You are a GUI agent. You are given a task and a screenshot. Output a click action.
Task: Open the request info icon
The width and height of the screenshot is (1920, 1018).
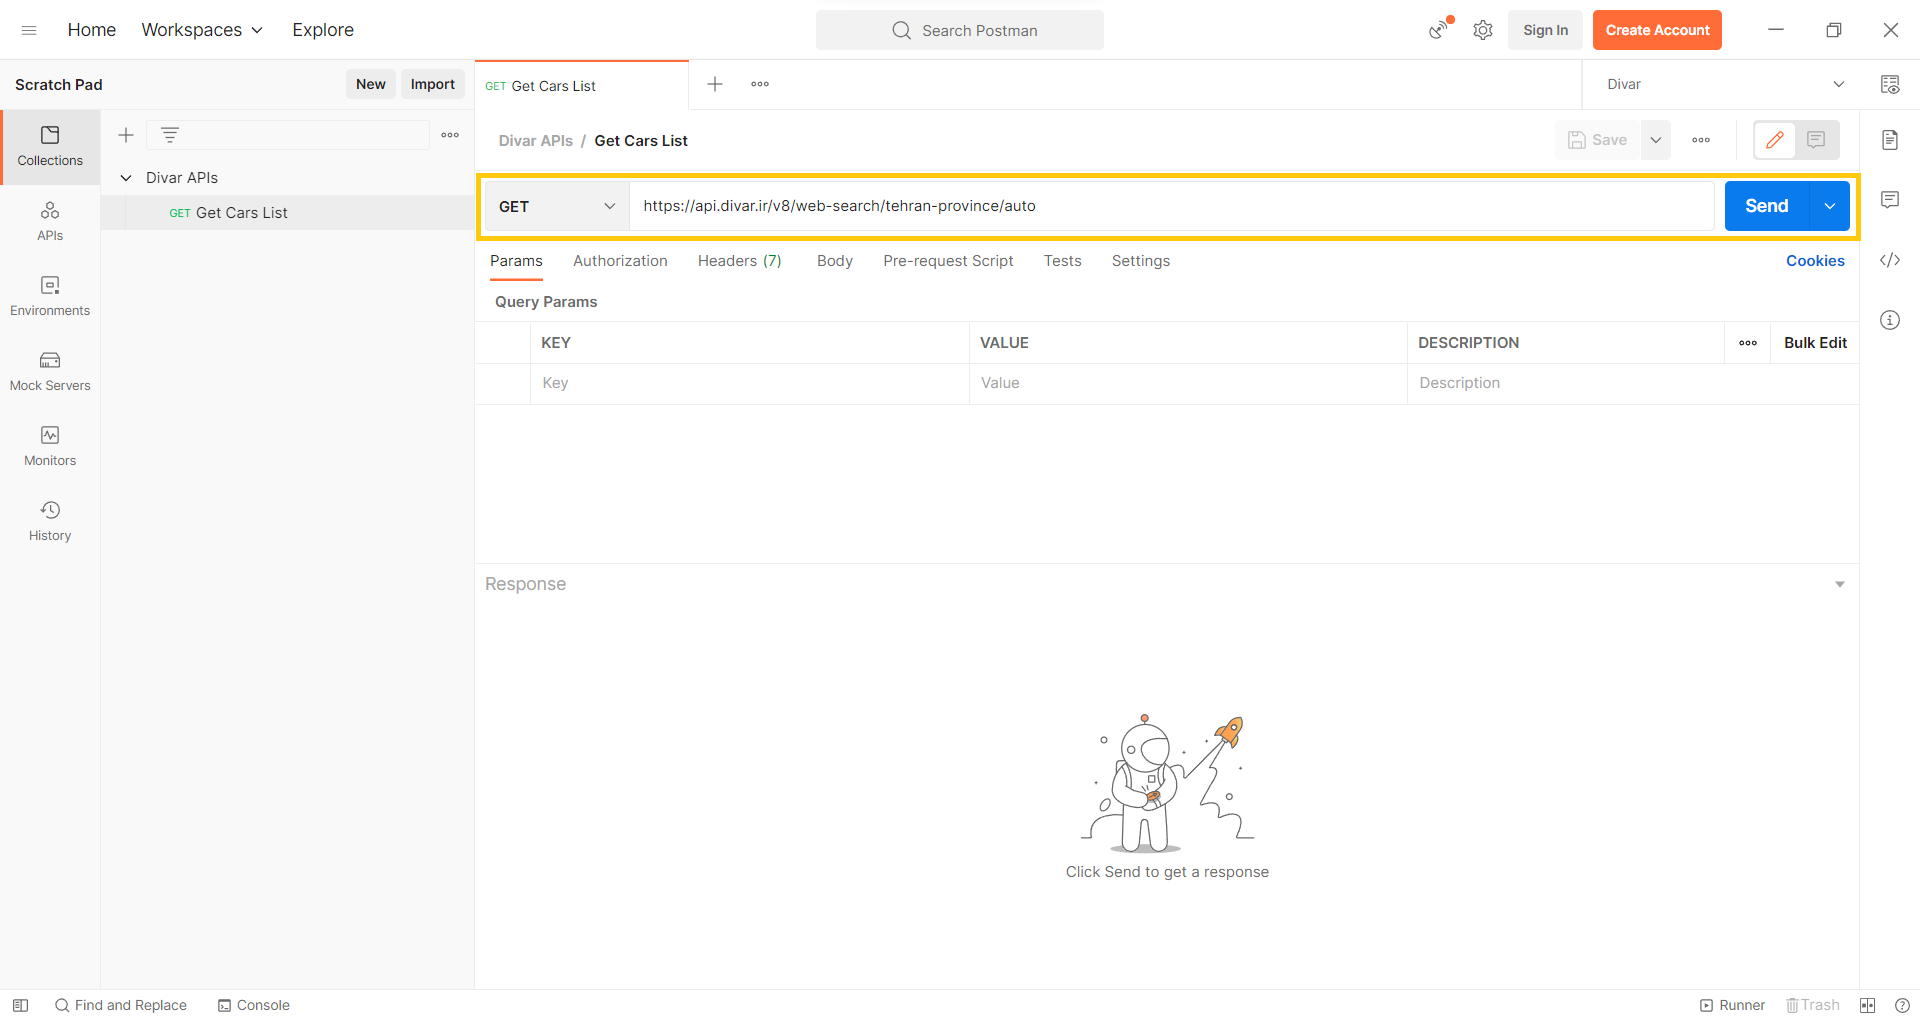pos(1890,320)
